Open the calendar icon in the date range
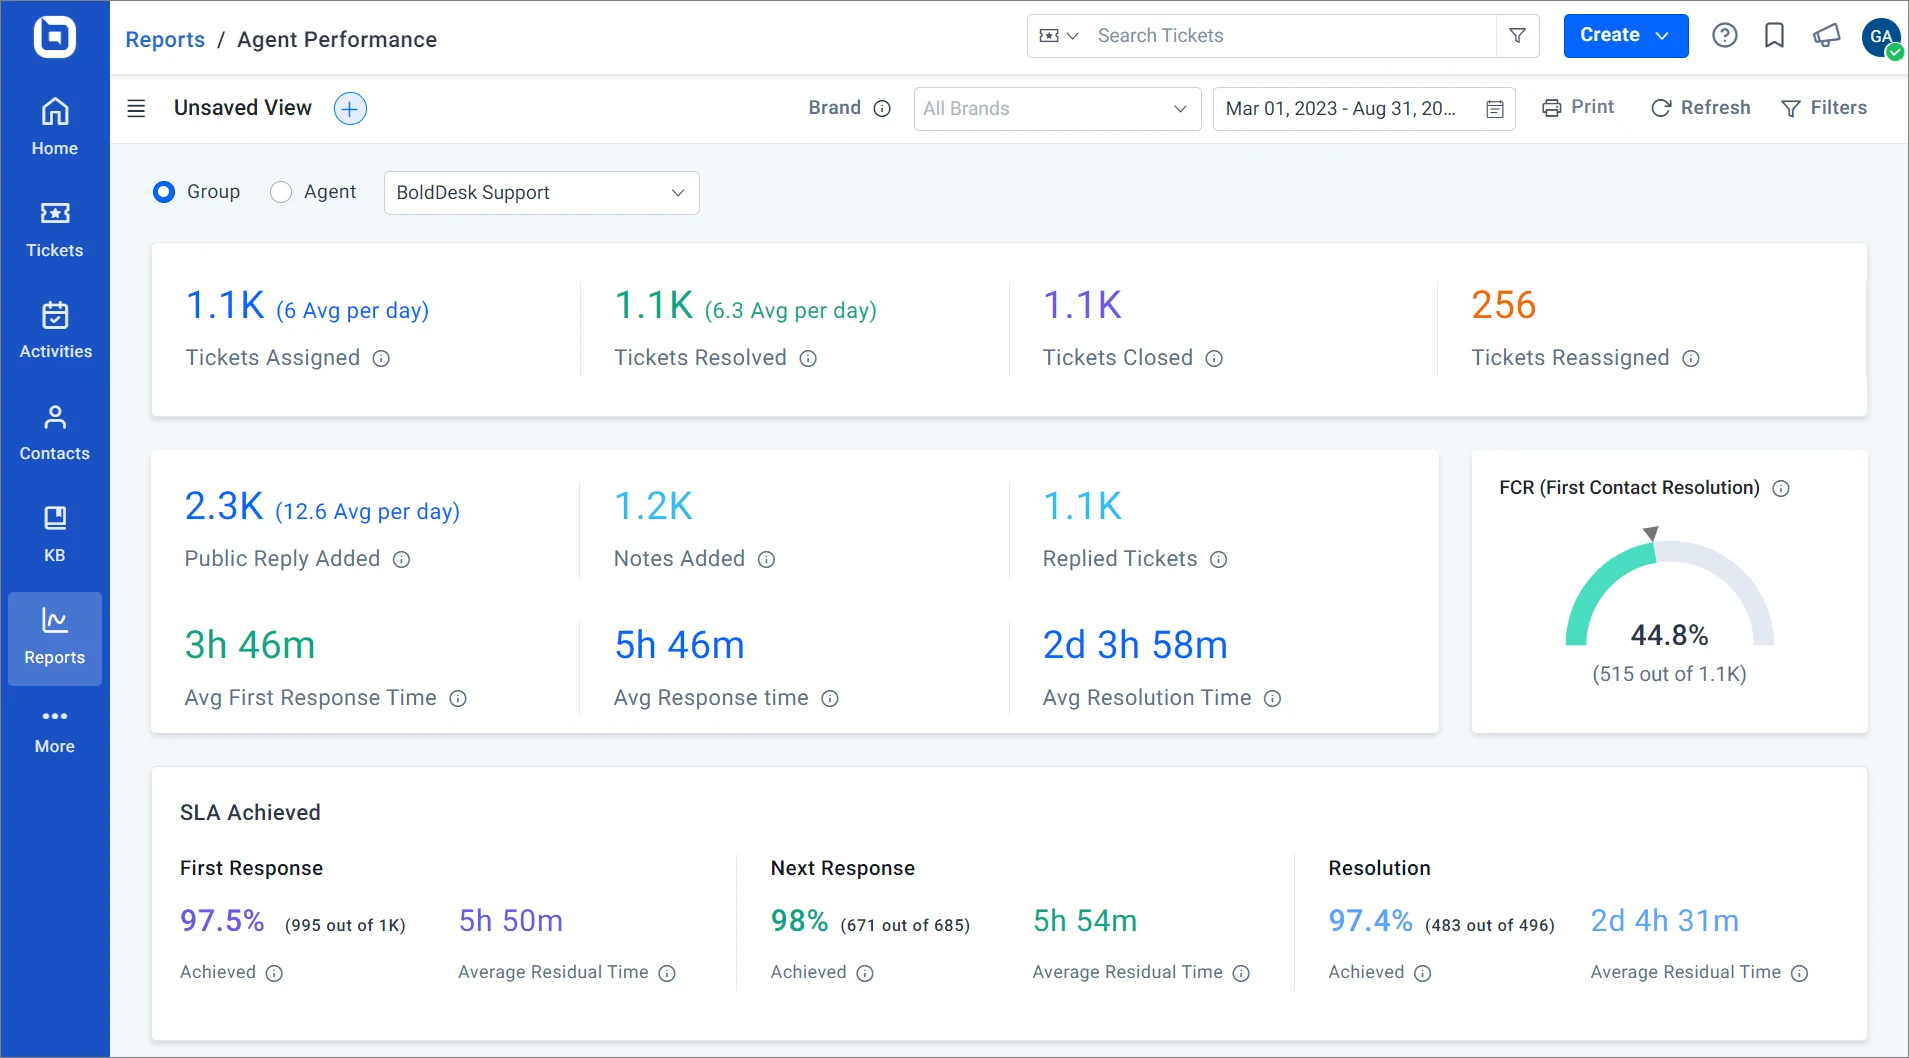Image resolution: width=1909 pixels, height=1058 pixels. tap(1495, 109)
